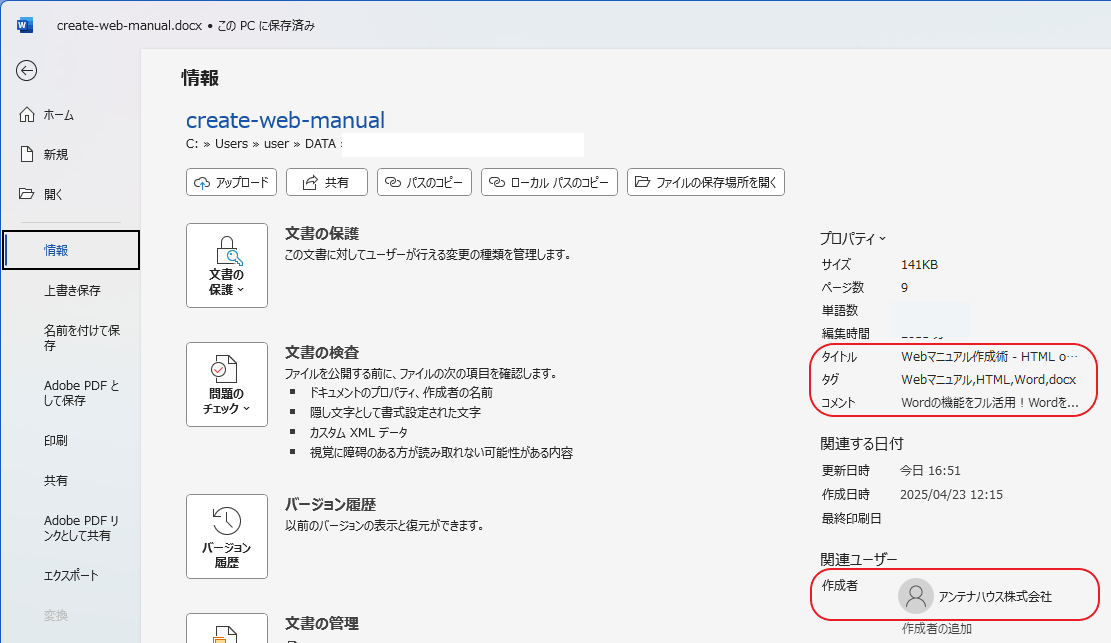Click the アップロード button
1111x643 pixels.
pos(231,182)
